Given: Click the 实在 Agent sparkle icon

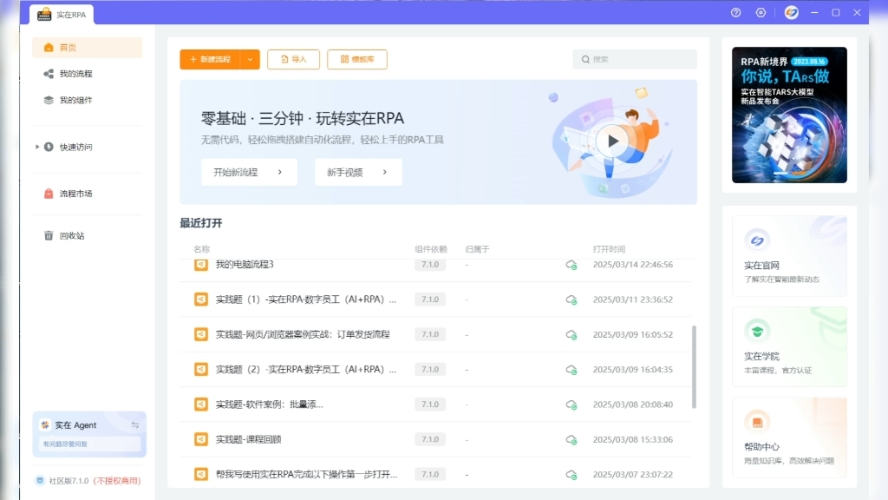Looking at the screenshot, I should 45,425.
